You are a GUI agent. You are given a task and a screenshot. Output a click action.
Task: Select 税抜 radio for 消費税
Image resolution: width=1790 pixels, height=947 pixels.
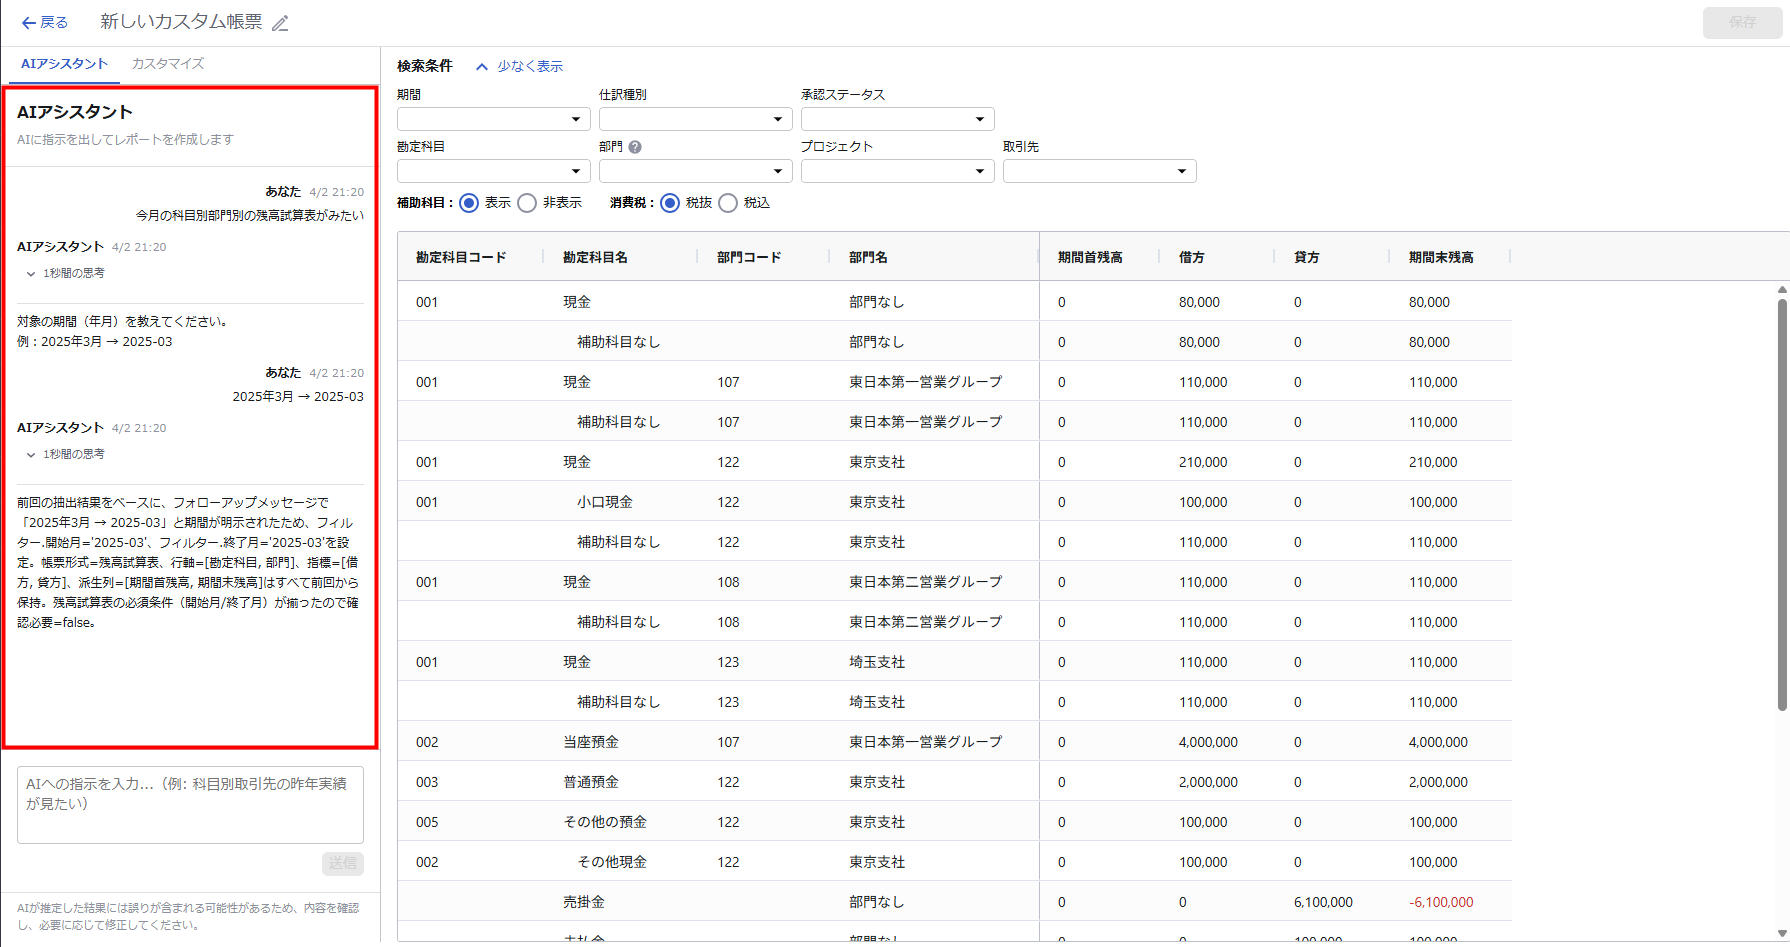[670, 203]
